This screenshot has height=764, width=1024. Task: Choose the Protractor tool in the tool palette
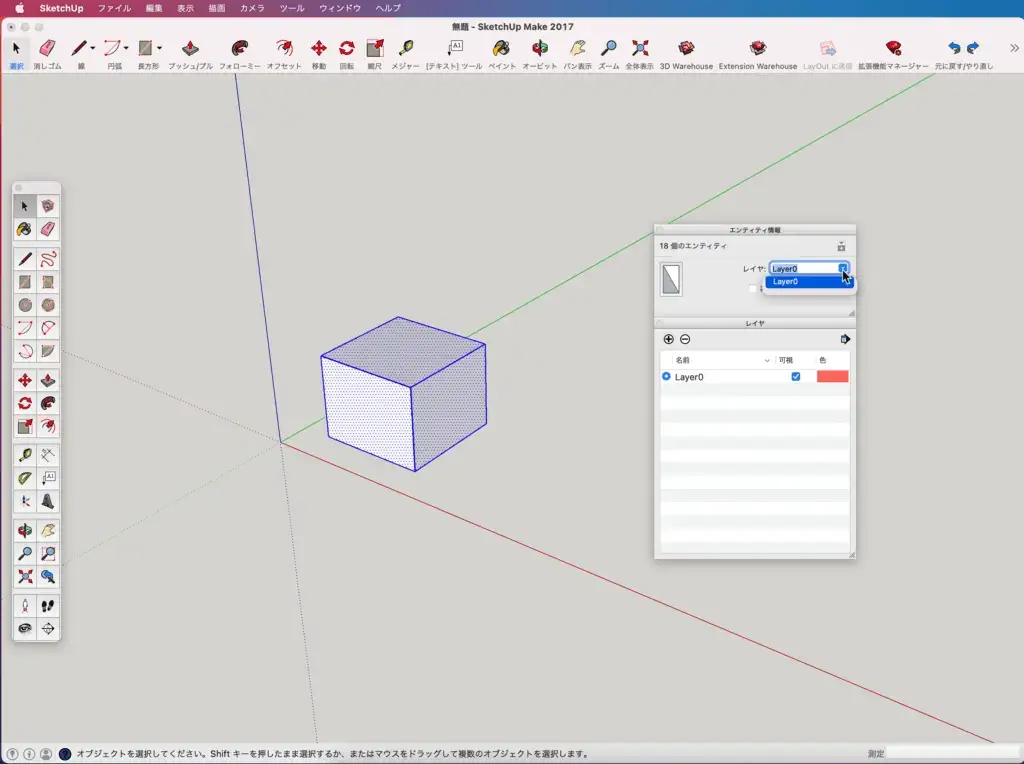click(x=25, y=478)
